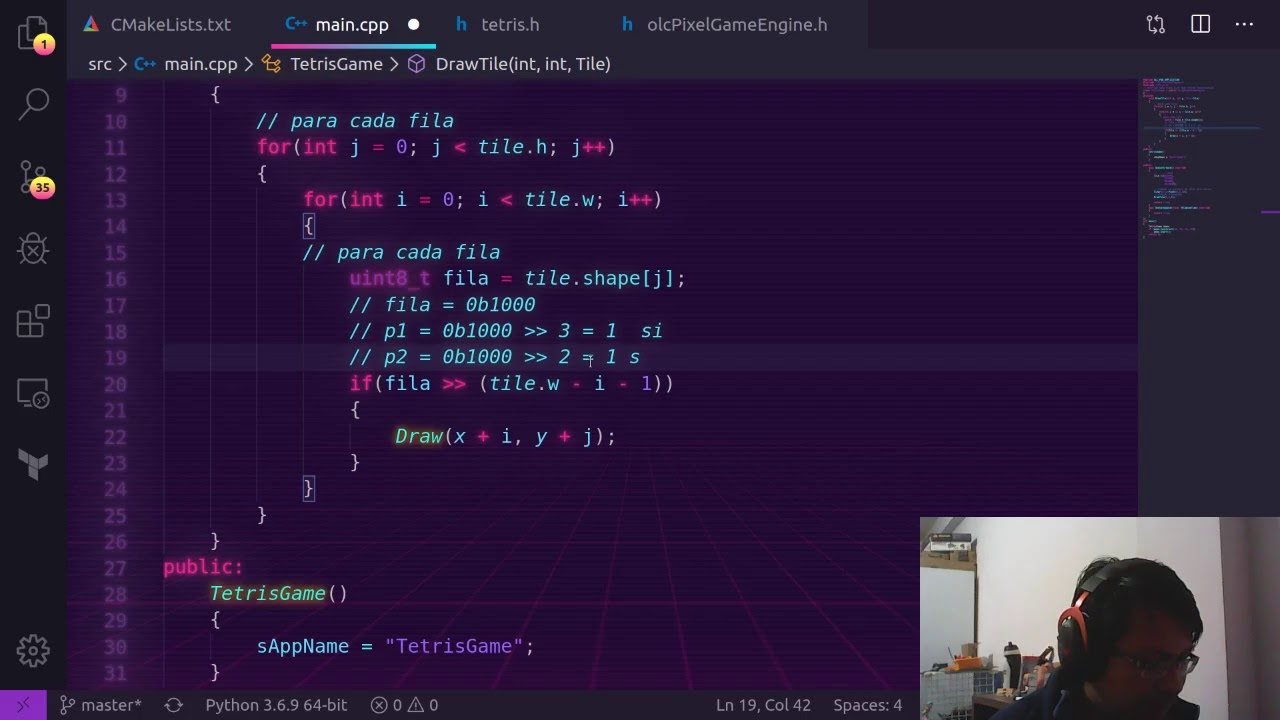1280x720 pixels.
Task: Click the Draw function call text
Action: 419,436
